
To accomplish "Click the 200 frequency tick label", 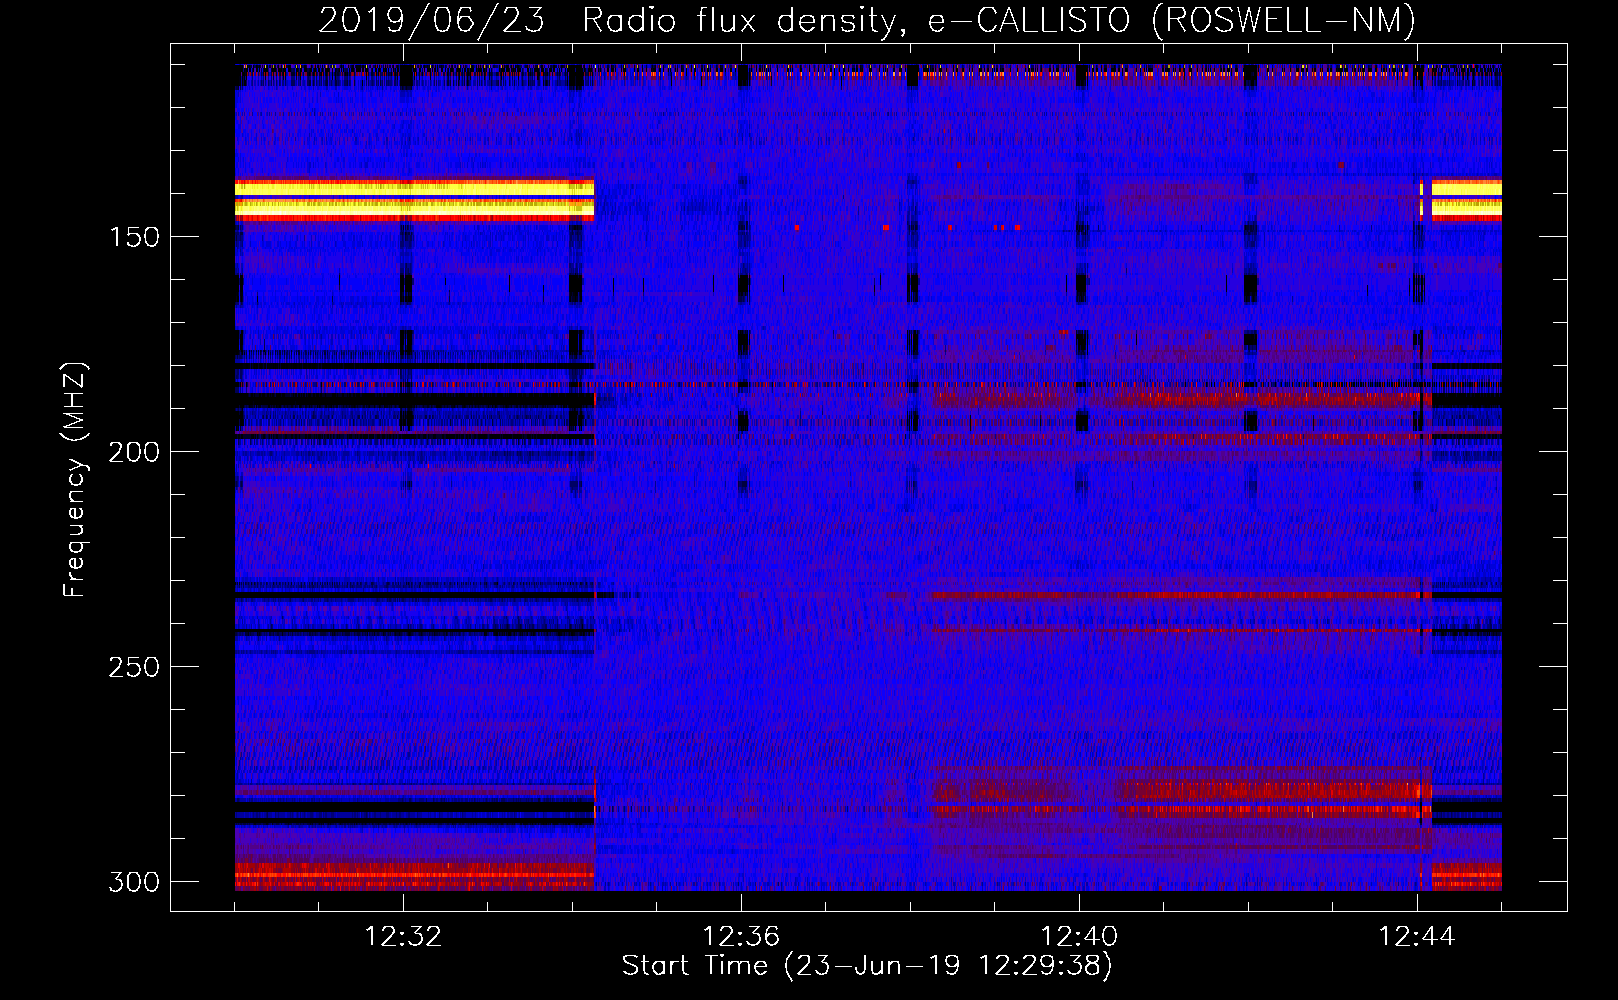I will tap(134, 452).
